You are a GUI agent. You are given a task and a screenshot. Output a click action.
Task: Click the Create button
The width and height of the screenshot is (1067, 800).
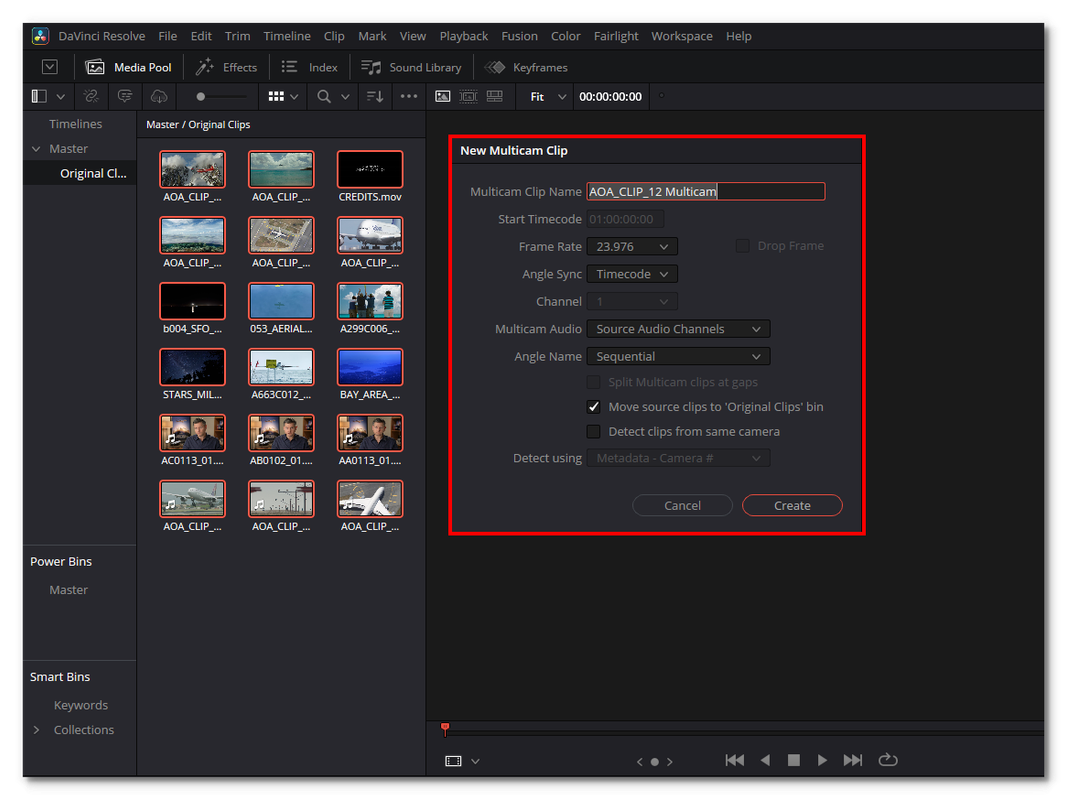click(792, 505)
